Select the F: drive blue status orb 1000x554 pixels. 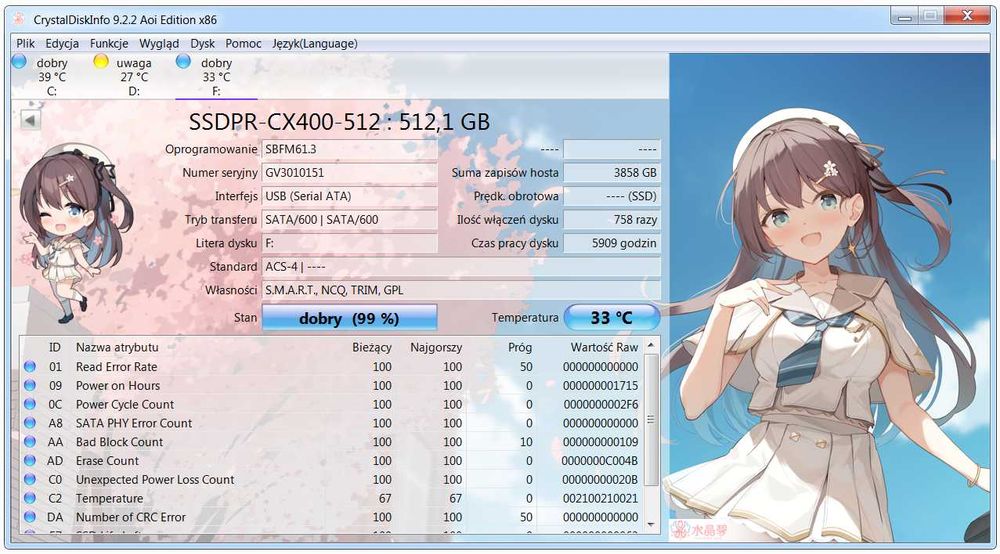(x=183, y=61)
